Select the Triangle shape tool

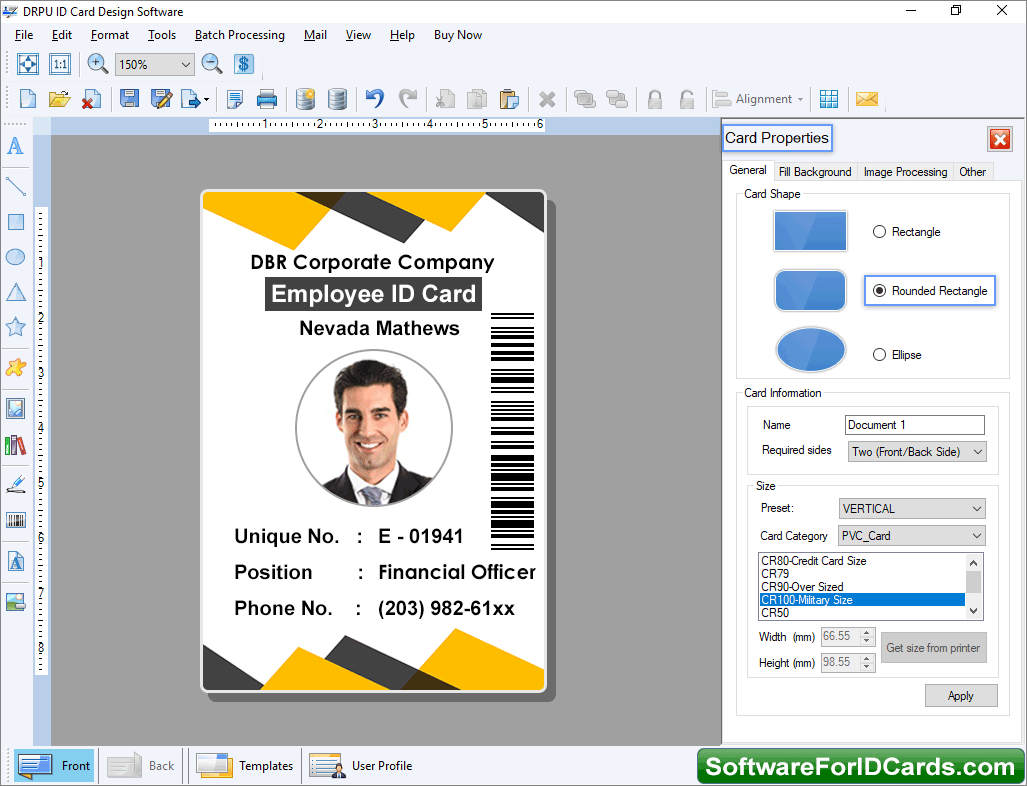pos(16,292)
